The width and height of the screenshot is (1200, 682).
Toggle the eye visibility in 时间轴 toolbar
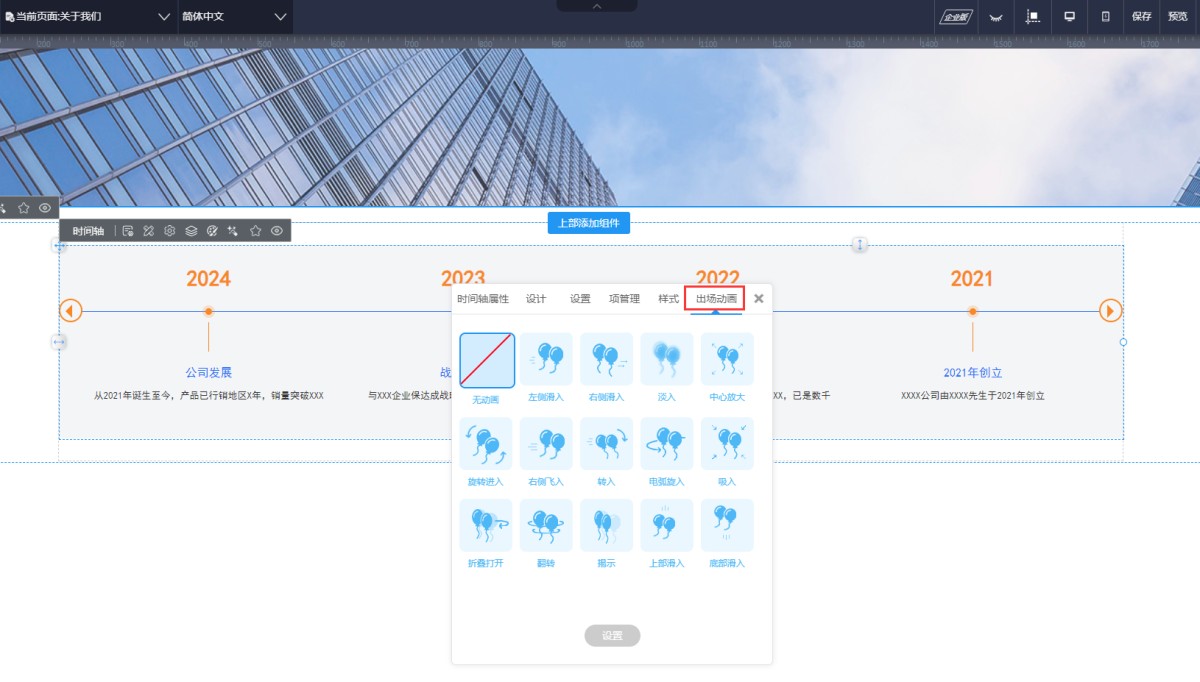tap(277, 231)
